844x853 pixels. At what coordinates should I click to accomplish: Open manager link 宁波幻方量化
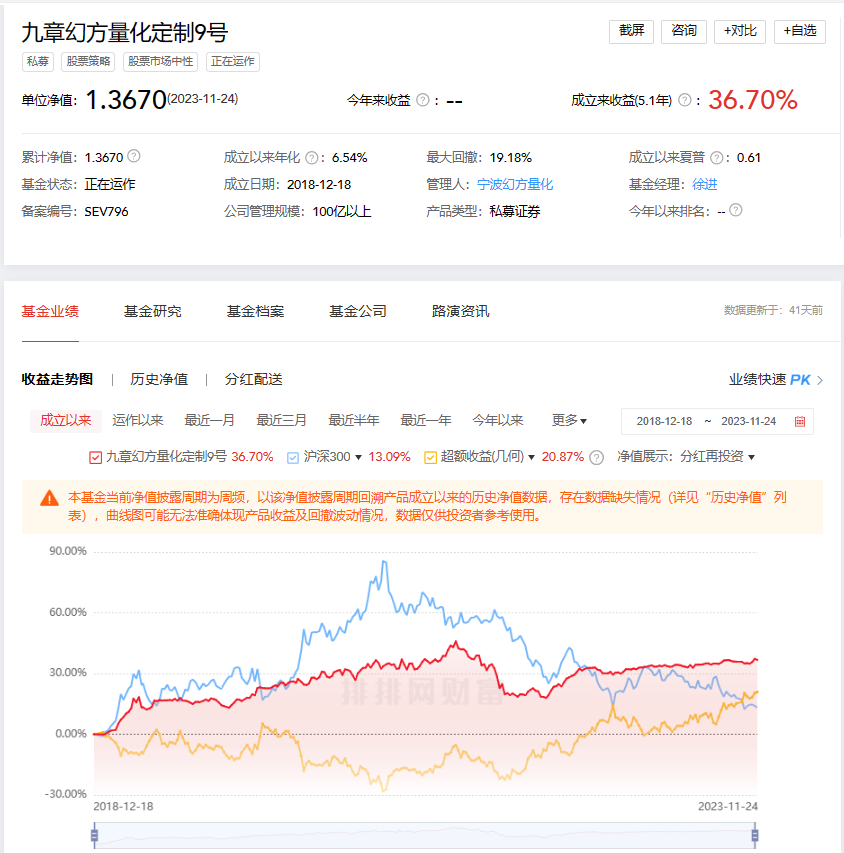click(515, 184)
